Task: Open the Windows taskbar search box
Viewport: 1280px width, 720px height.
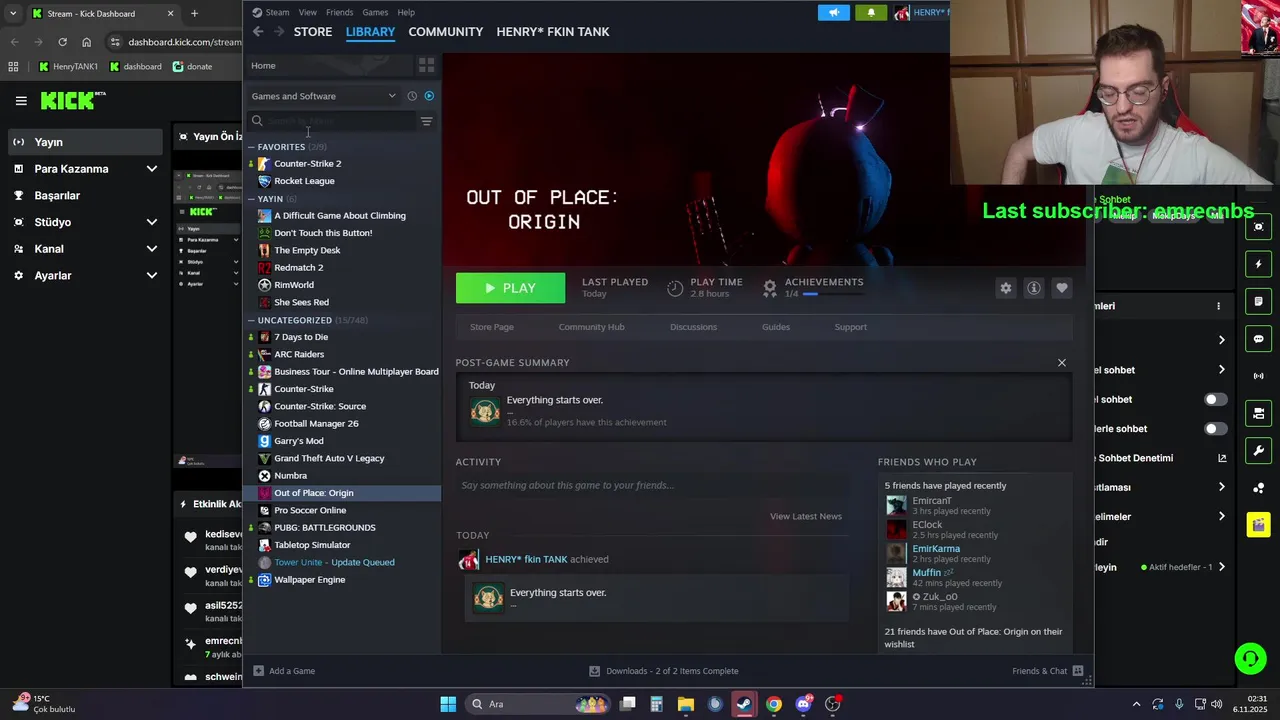Action: 538,704
